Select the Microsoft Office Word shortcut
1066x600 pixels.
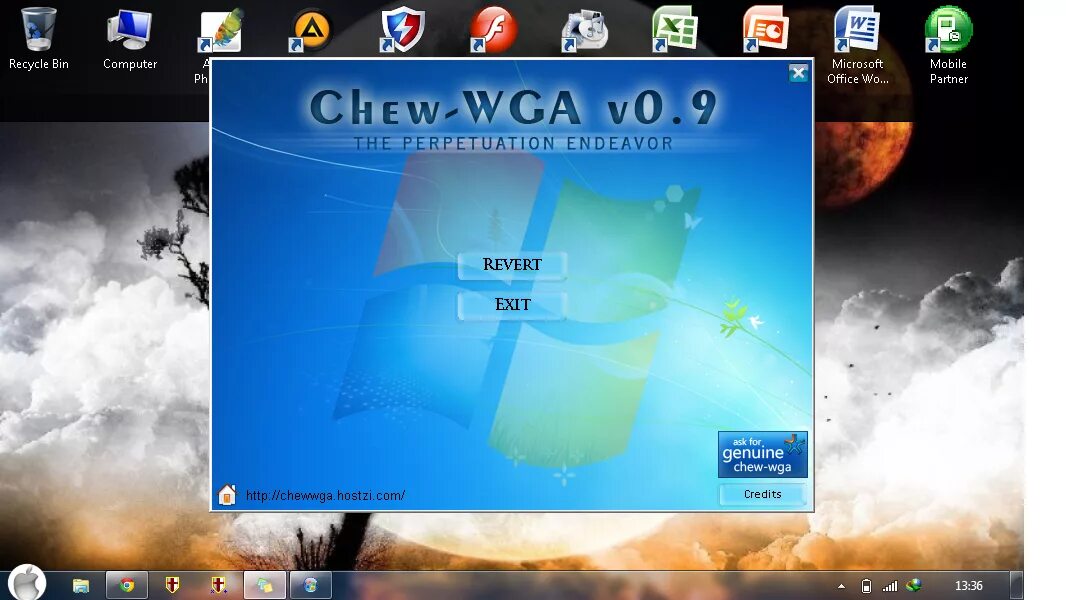[x=857, y=45]
